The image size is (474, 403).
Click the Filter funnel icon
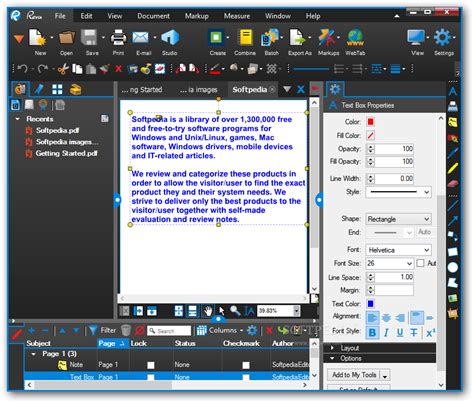point(93,330)
